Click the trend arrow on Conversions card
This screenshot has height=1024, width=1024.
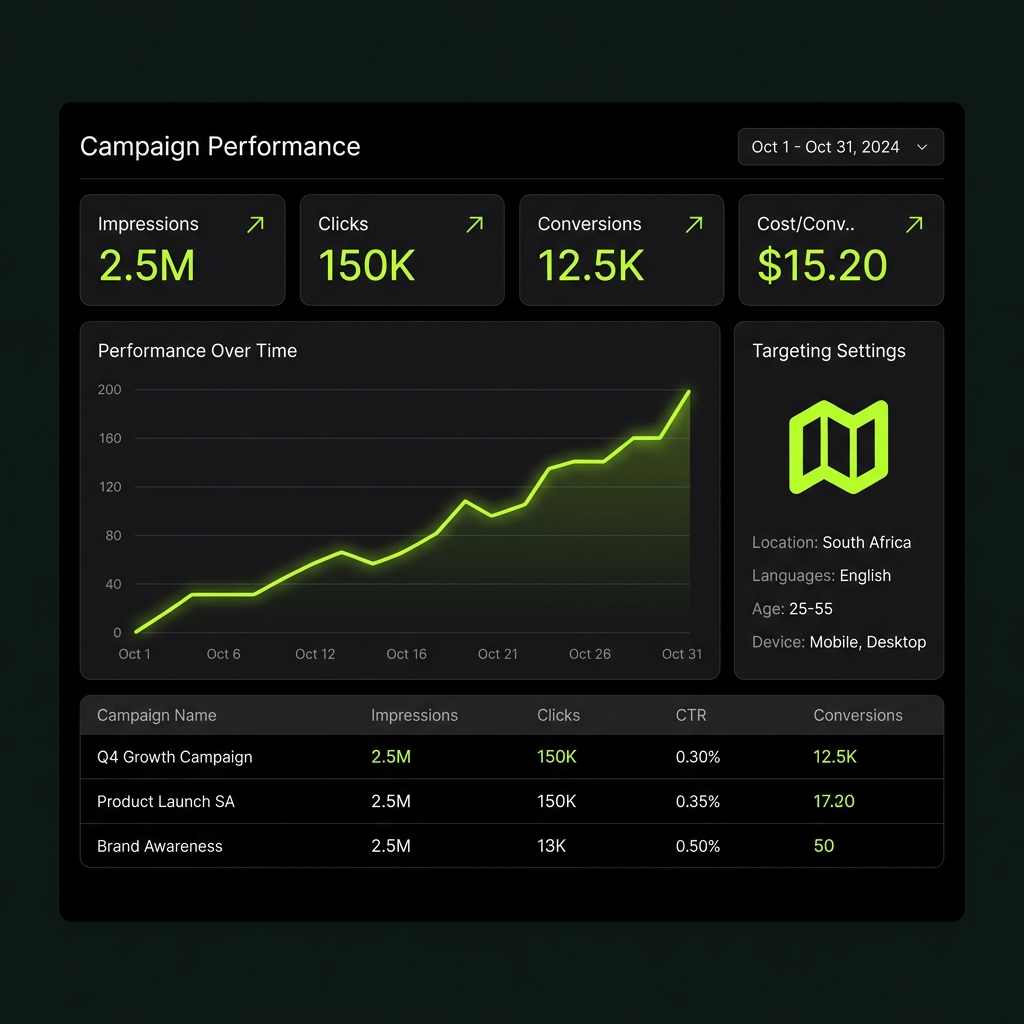[x=693, y=224]
